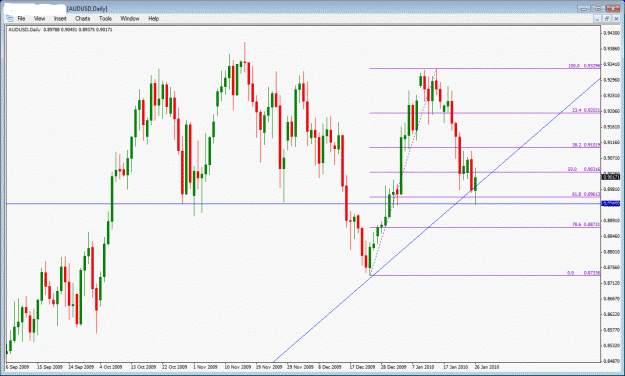625x376 pixels.
Task: Click the 8 Dec 2009 date label
Action: tap(330, 367)
